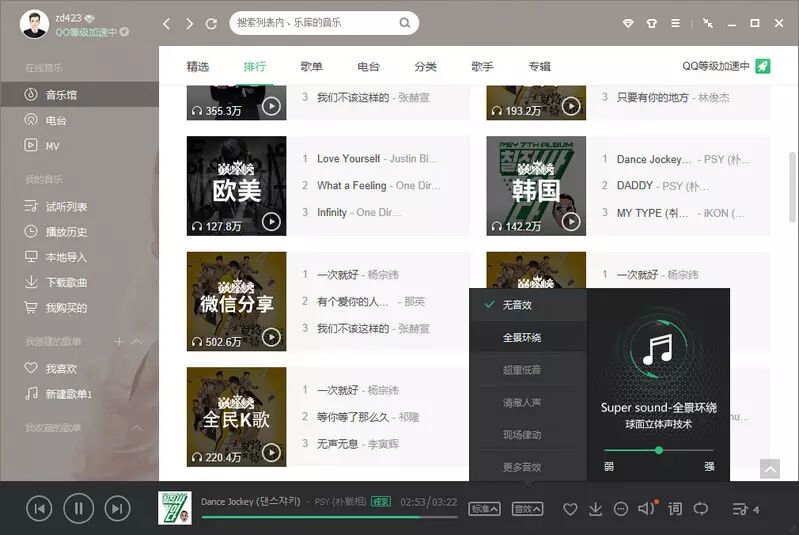Click the back-to-top arrow button
The height and width of the screenshot is (535, 799).
(769, 469)
